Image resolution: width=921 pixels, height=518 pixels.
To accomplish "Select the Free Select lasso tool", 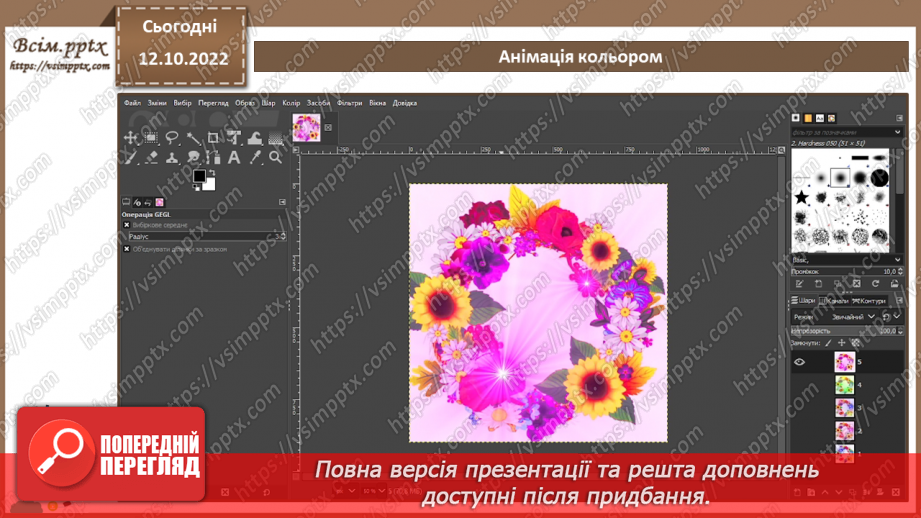I will tap(172, 138).
